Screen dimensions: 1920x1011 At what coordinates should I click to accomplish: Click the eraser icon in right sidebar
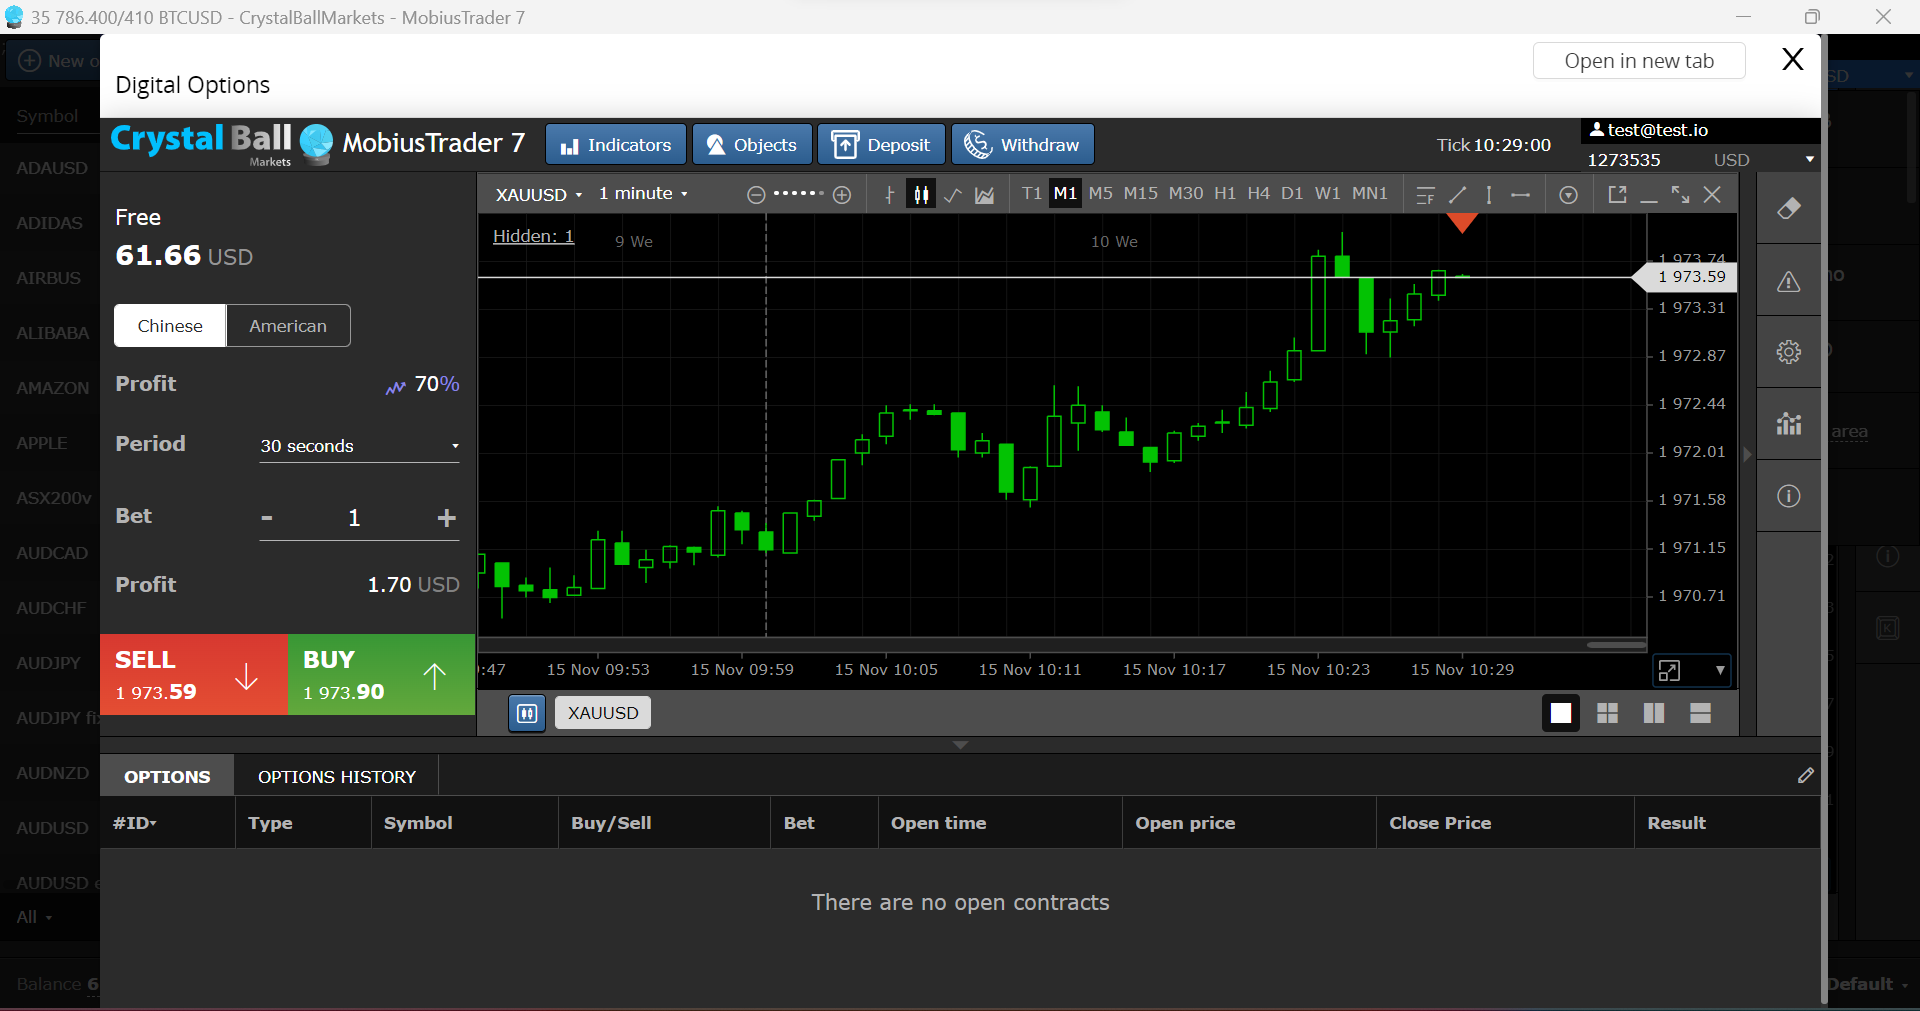[x=1789, y=208]
